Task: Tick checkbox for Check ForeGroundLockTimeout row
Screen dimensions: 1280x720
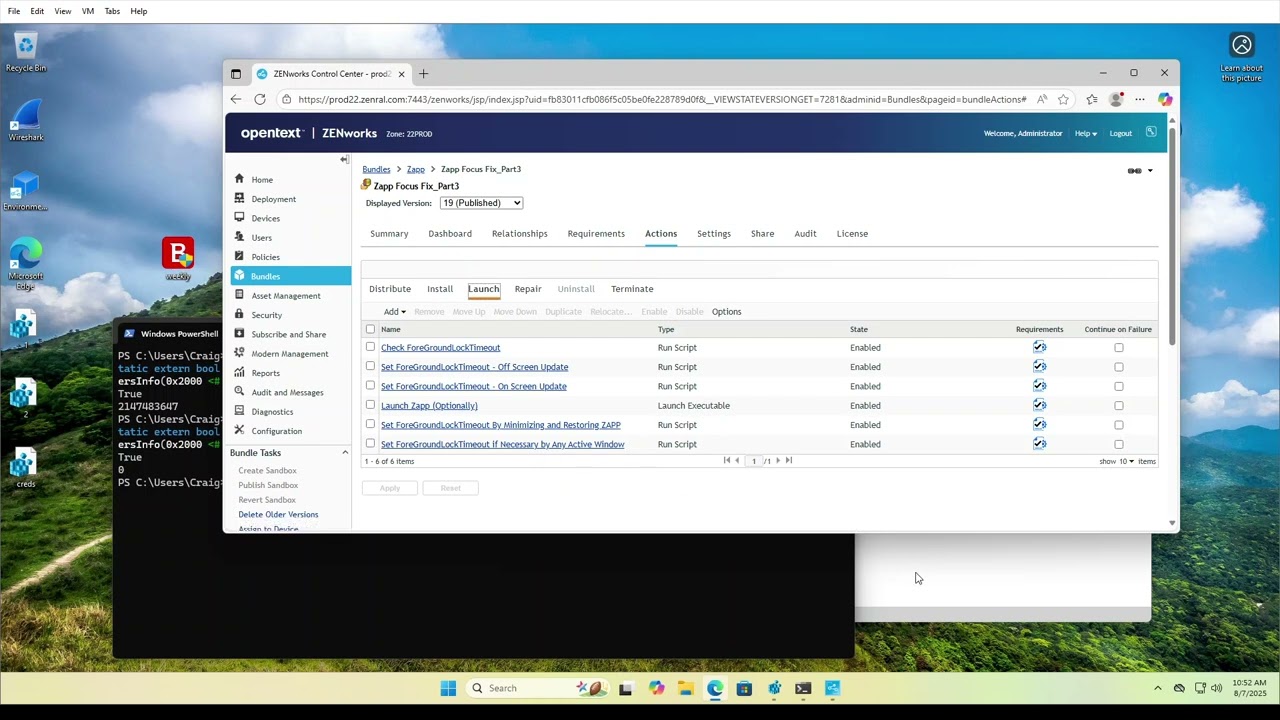Action: pos(370,347)
